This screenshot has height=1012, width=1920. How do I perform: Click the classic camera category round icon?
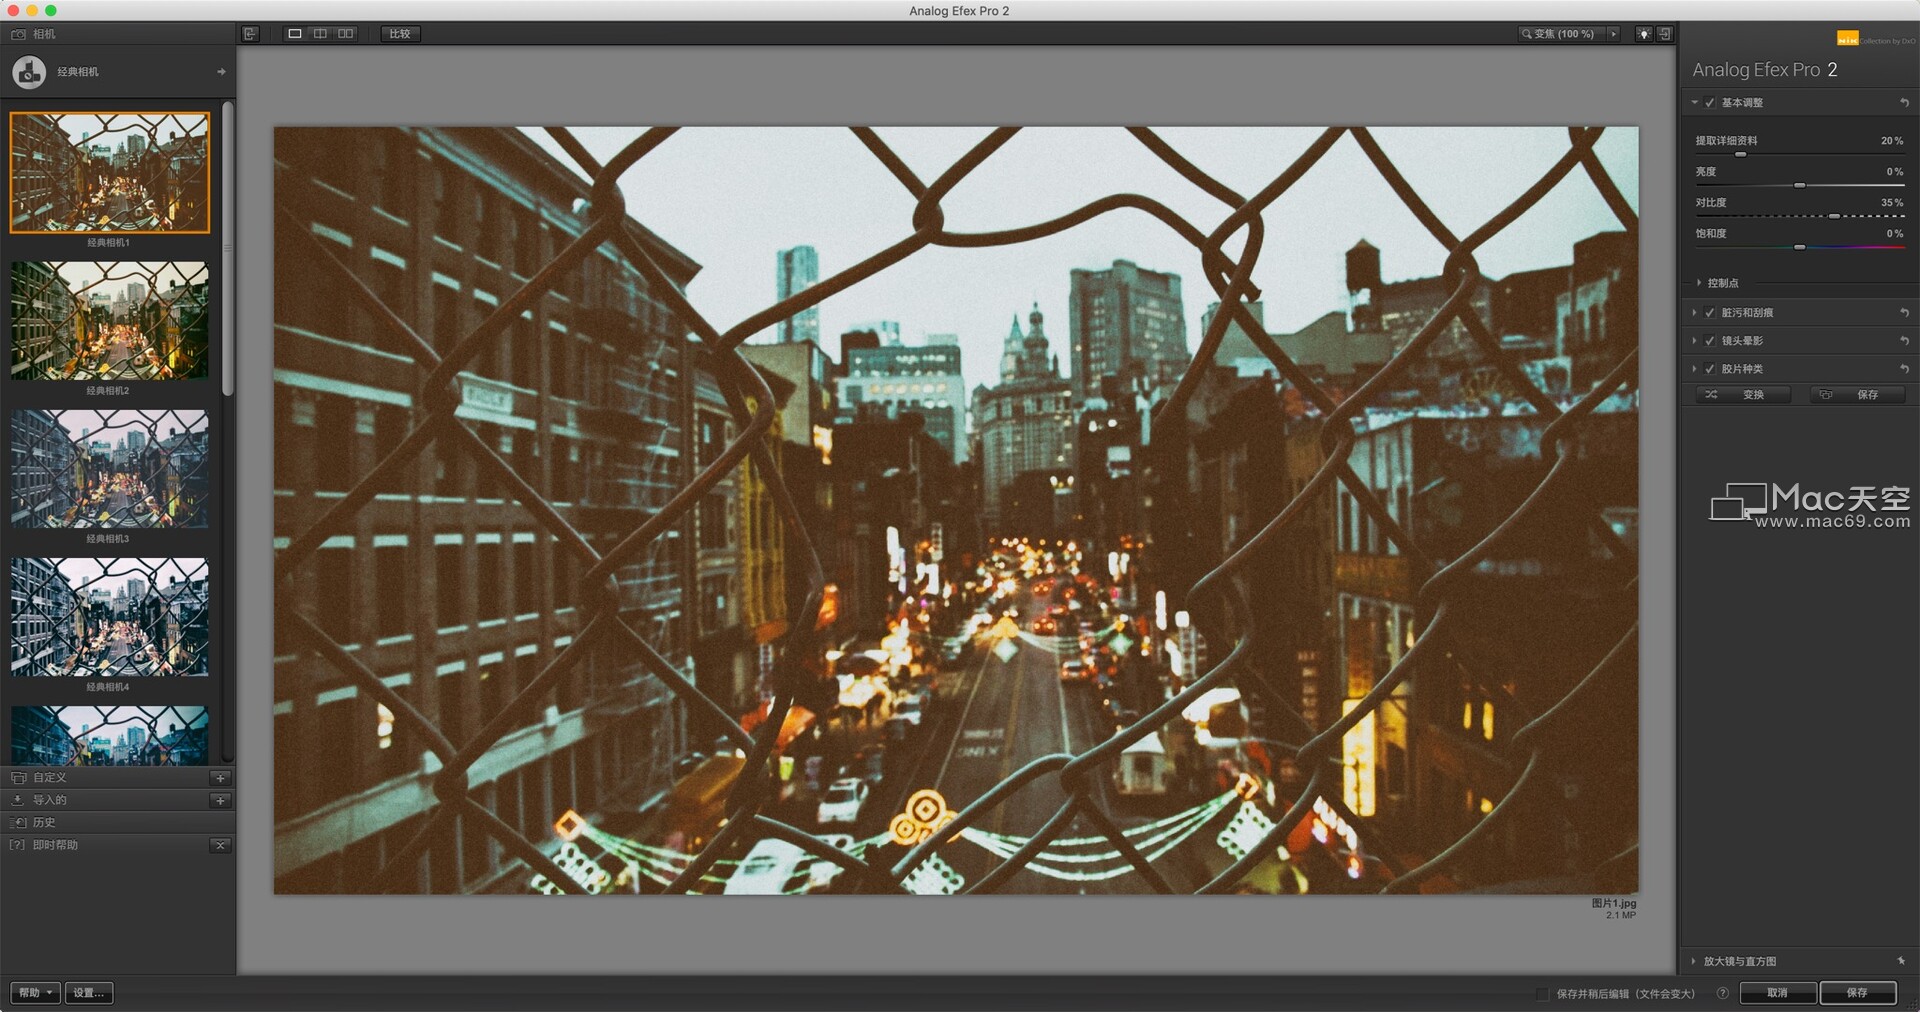[29, 72]
